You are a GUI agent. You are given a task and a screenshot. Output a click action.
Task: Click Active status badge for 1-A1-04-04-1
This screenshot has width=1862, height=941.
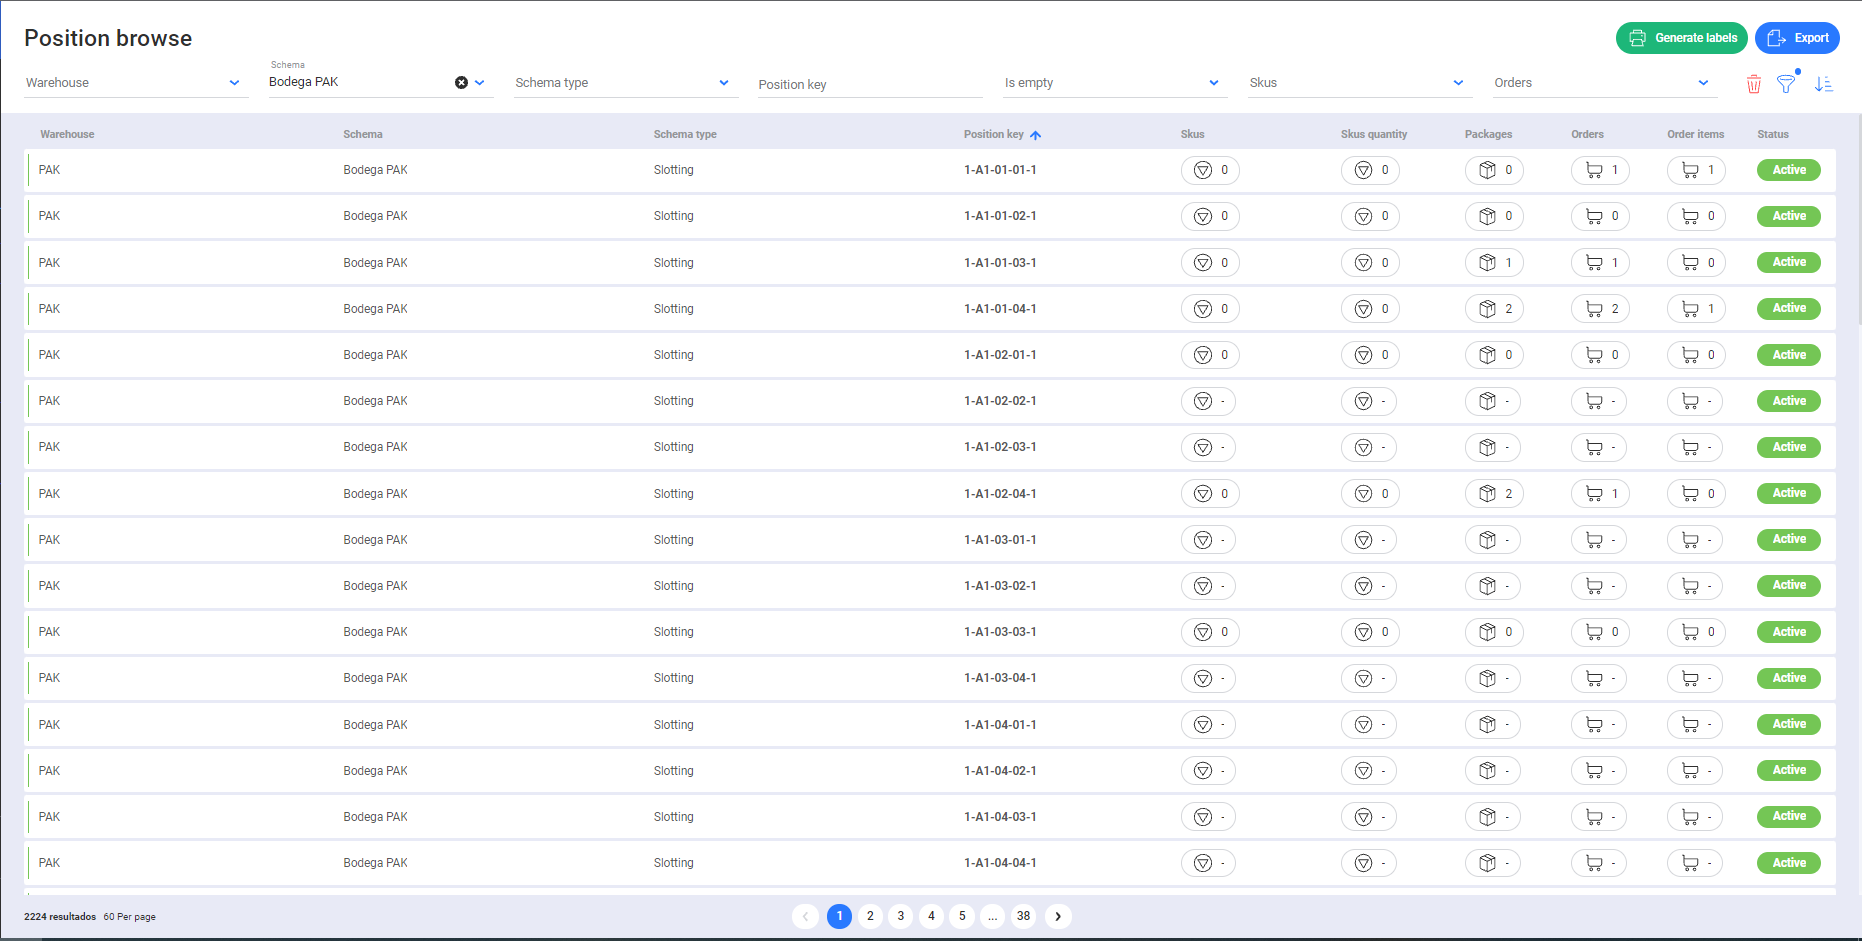point(1789,863)
